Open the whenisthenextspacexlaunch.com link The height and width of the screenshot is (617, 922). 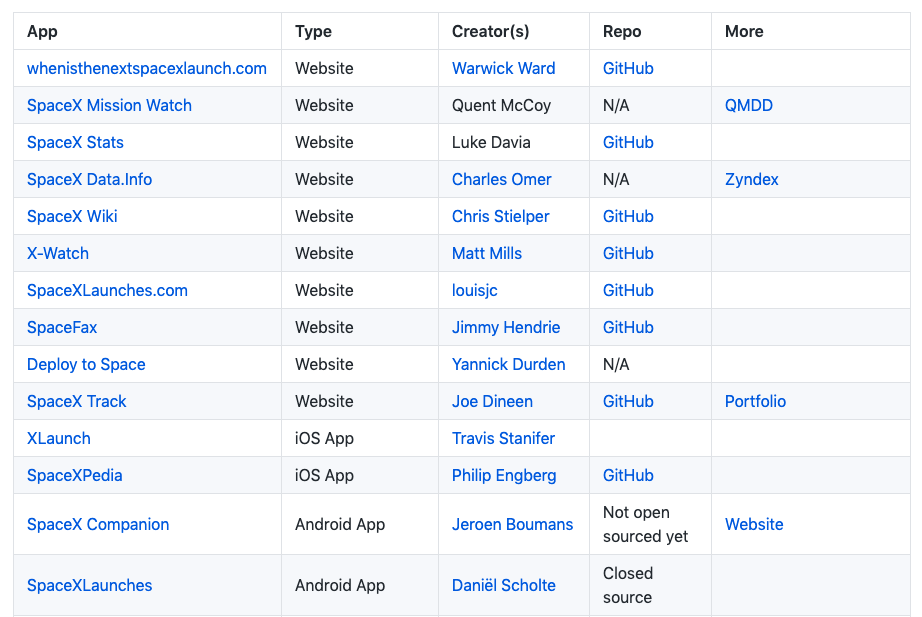click(x=146, y=68)
